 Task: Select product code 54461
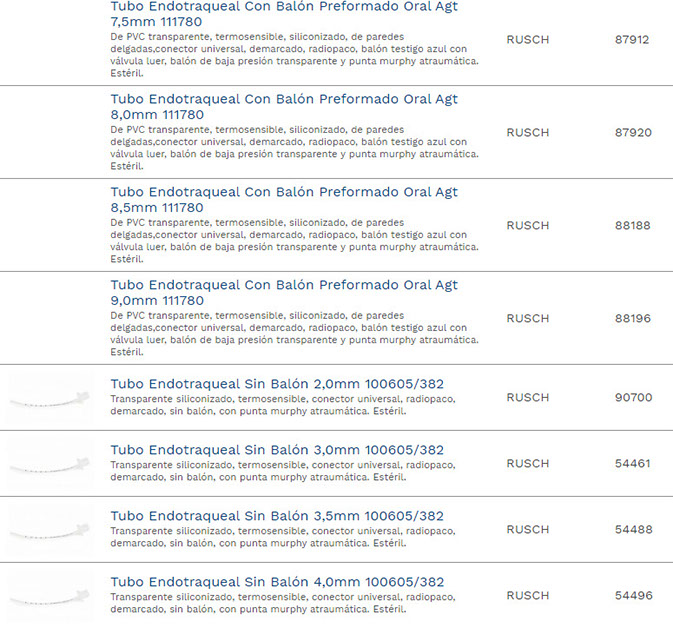point(633,464)
